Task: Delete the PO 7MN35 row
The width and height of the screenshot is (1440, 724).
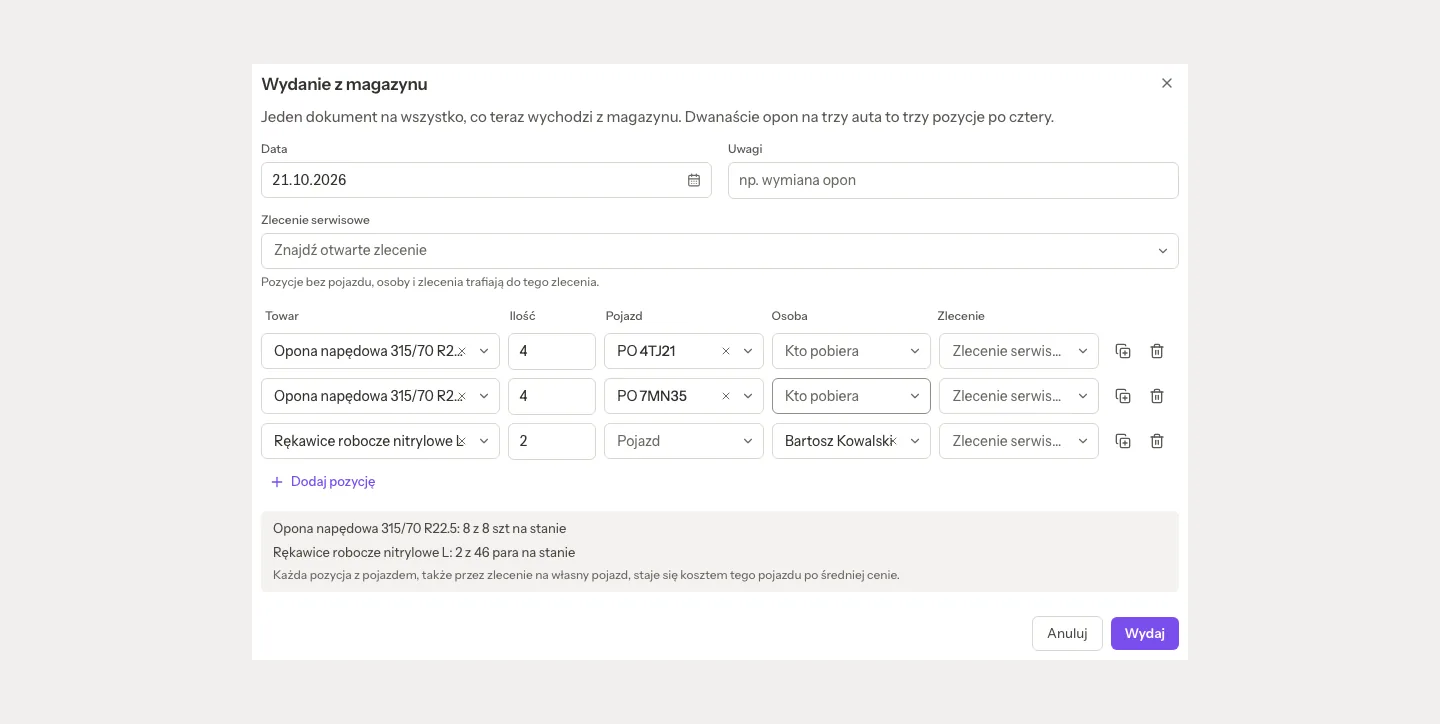Action: (1157, 396)
